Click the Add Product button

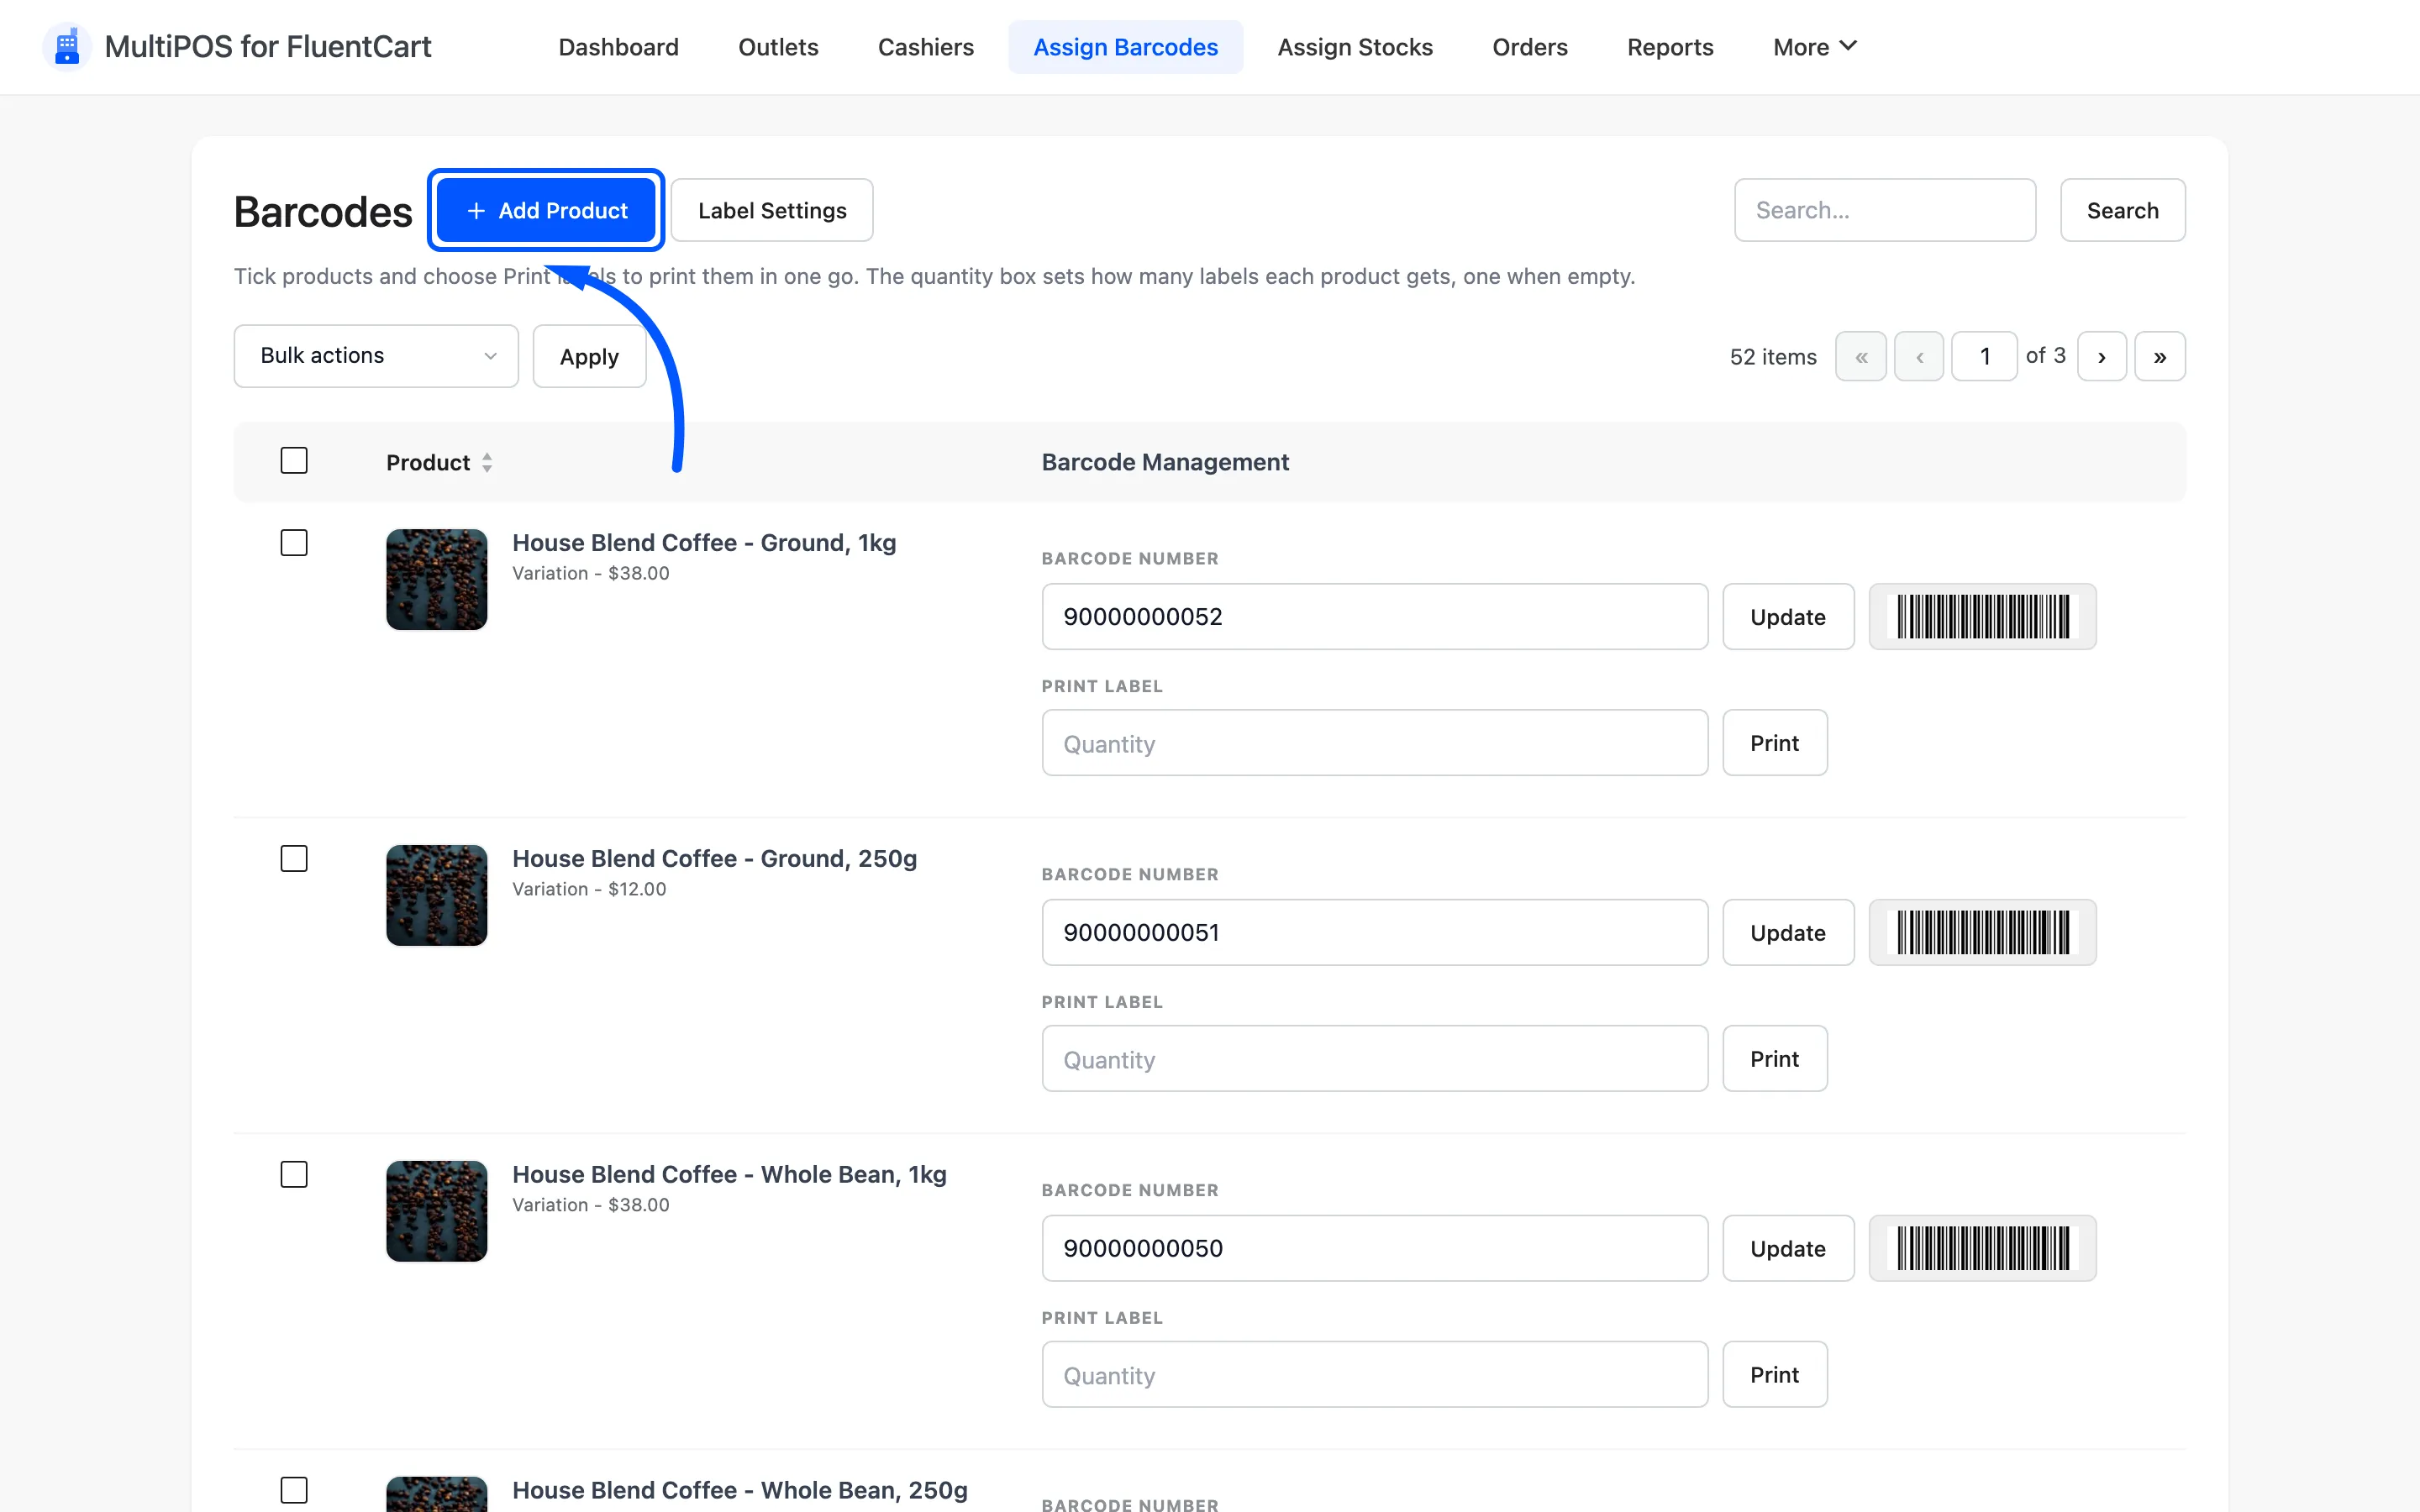(546, 211)
